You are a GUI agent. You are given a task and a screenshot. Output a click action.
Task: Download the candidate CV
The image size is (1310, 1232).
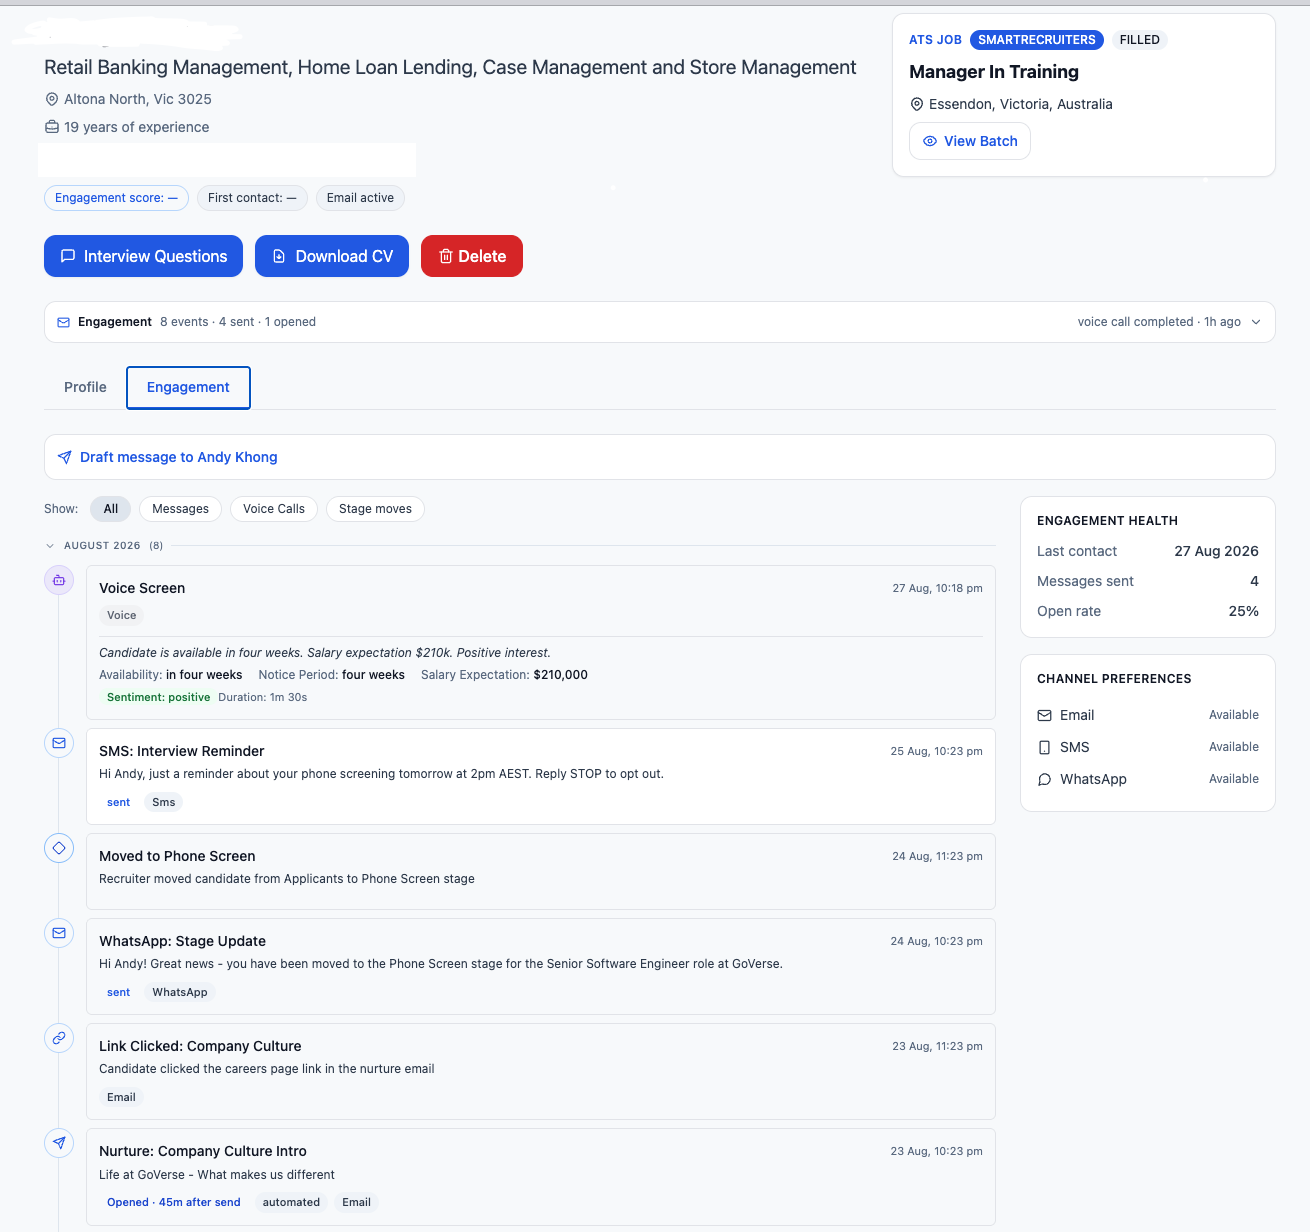coord(332,256)
